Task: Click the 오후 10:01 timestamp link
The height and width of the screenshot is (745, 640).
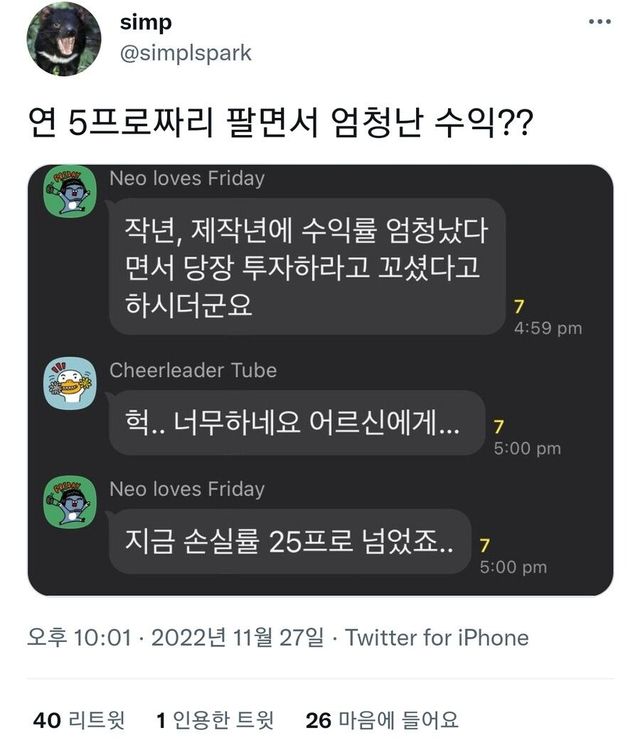Action: (x=79, y=638)
